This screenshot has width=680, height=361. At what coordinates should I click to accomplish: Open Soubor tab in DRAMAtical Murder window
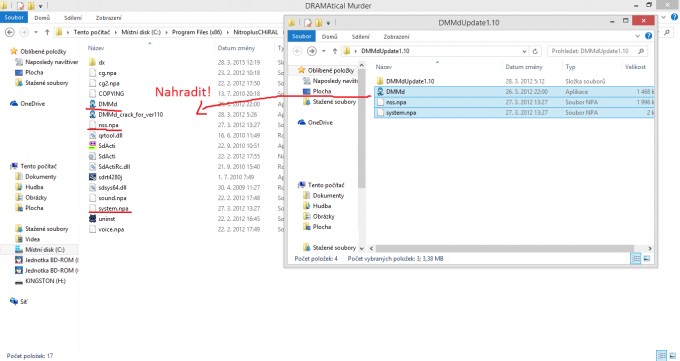(14, 17)
